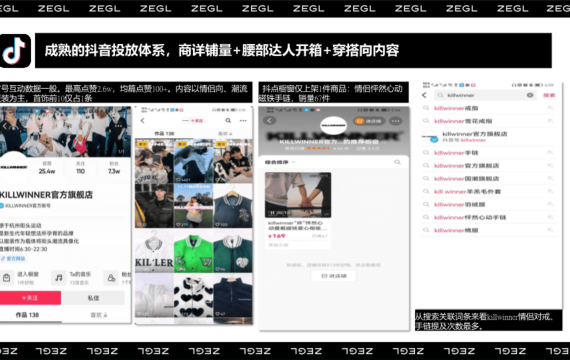Click the lower 进店铺 button below the product
Viewport: 570px width, 360px height.
333,276
